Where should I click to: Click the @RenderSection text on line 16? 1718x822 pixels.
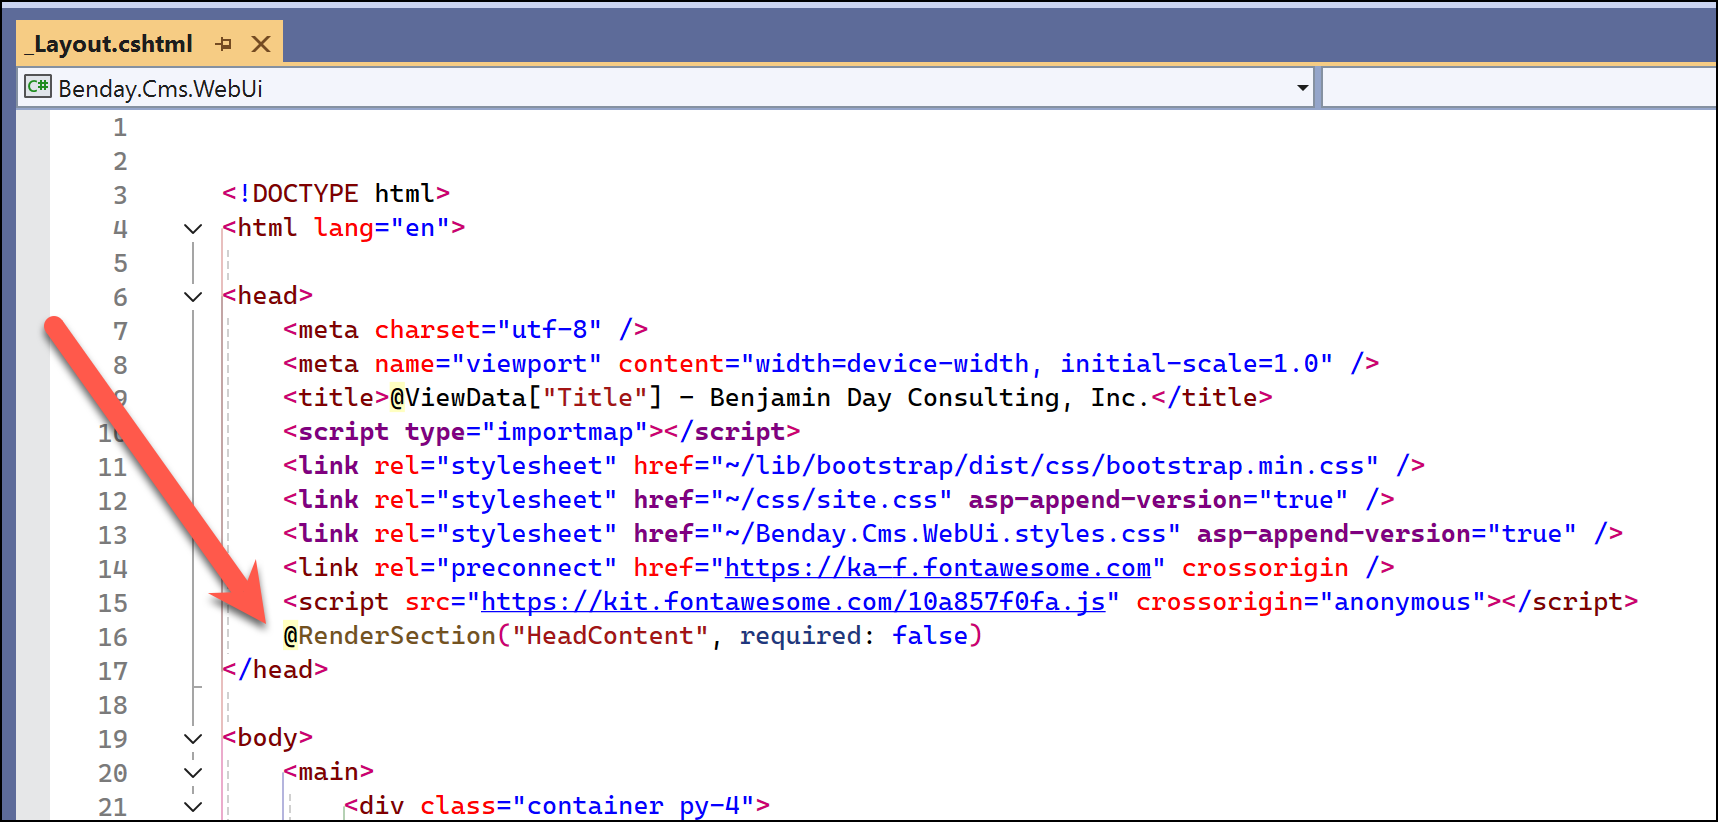pyautogui.click(x=389, y=636)
